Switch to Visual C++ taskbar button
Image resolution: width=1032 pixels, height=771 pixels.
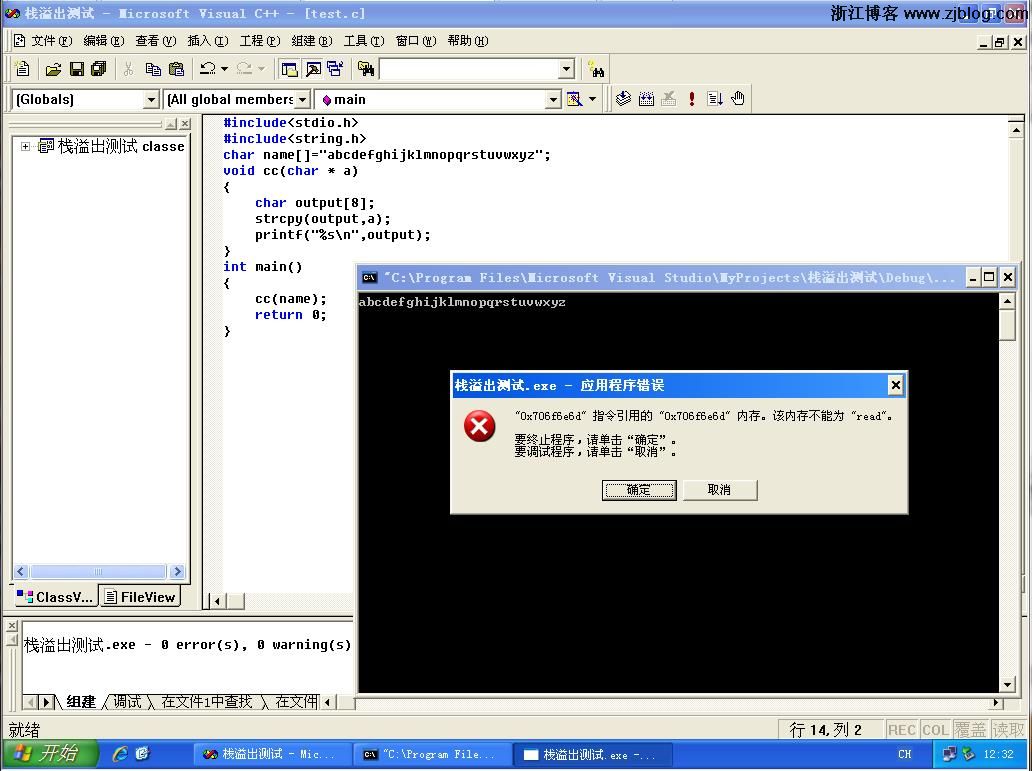tap(271, 755)
